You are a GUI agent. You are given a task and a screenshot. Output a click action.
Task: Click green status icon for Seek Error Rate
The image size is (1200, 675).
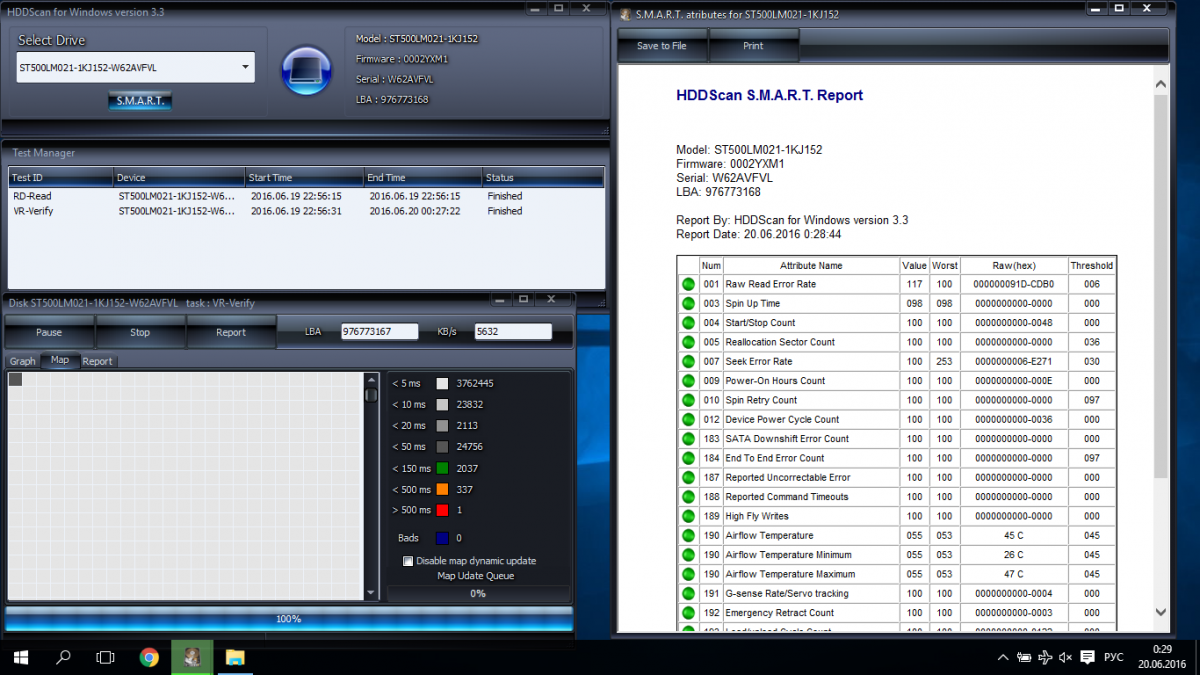(688, 361)
